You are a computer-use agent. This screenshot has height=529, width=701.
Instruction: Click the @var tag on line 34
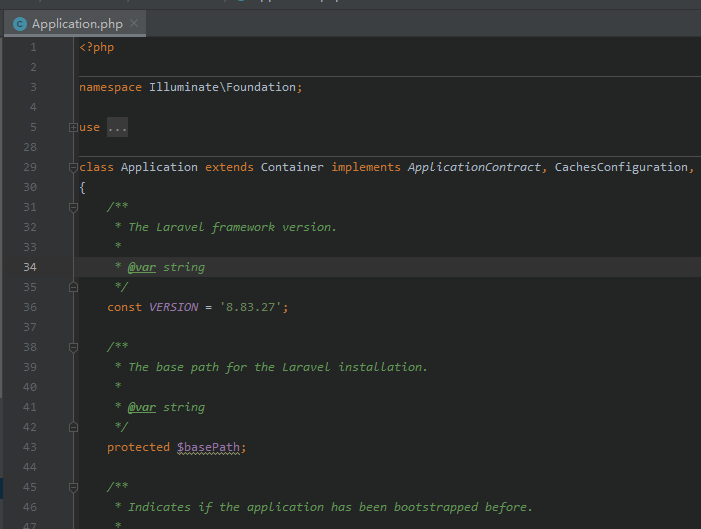pyautogui.click(x=142, y=267)
